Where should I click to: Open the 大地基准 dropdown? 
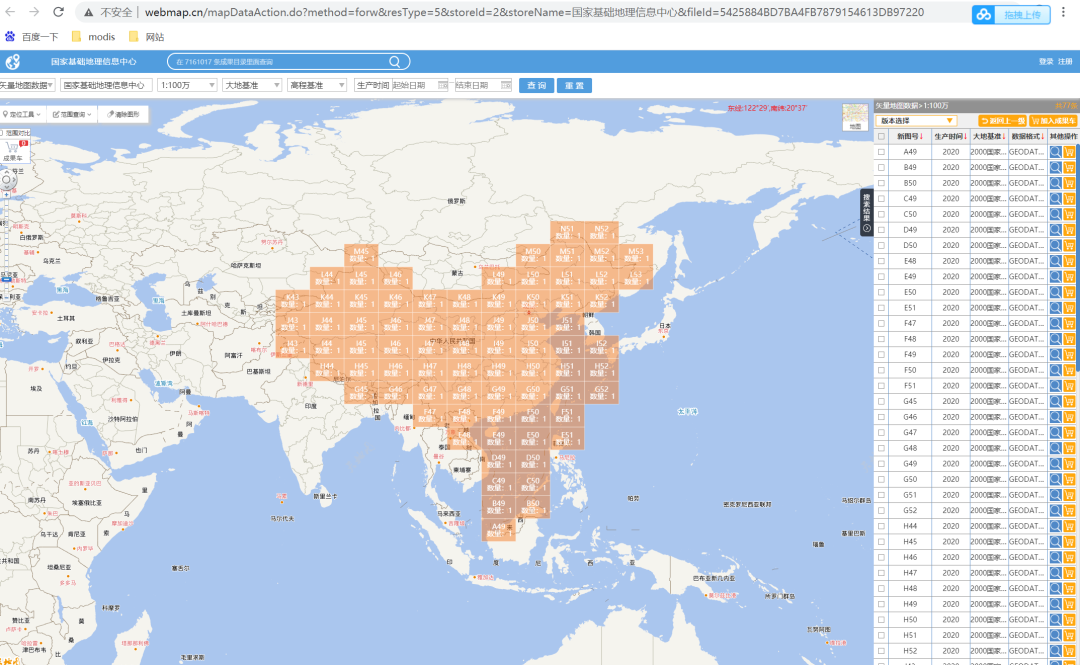click(252, 85)
